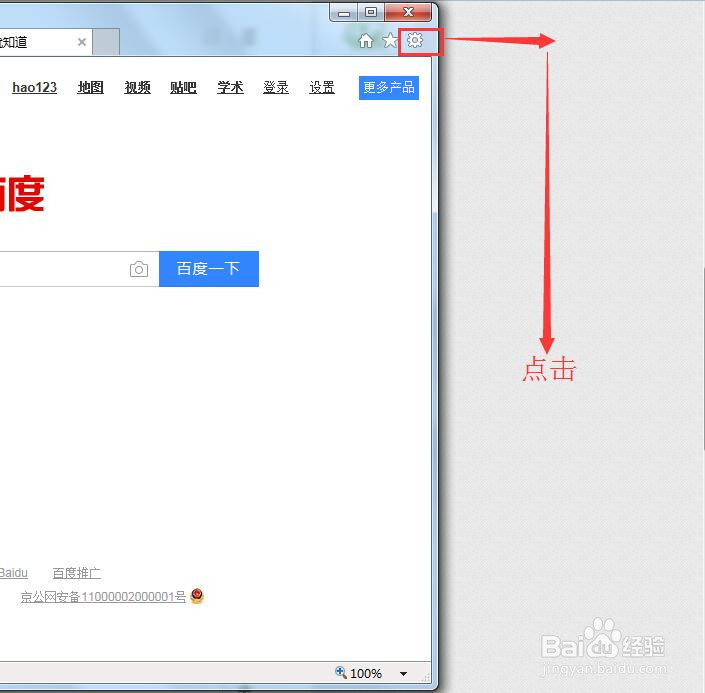Image resolution: width=705 pixels, height=693 pixels.
Task: Click the 百度一下 search button
Action: click(x=209, y=268)
